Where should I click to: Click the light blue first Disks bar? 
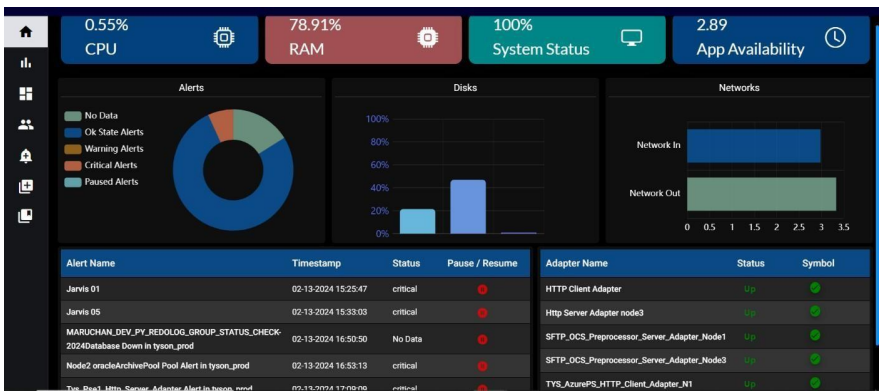pos(417,221)
